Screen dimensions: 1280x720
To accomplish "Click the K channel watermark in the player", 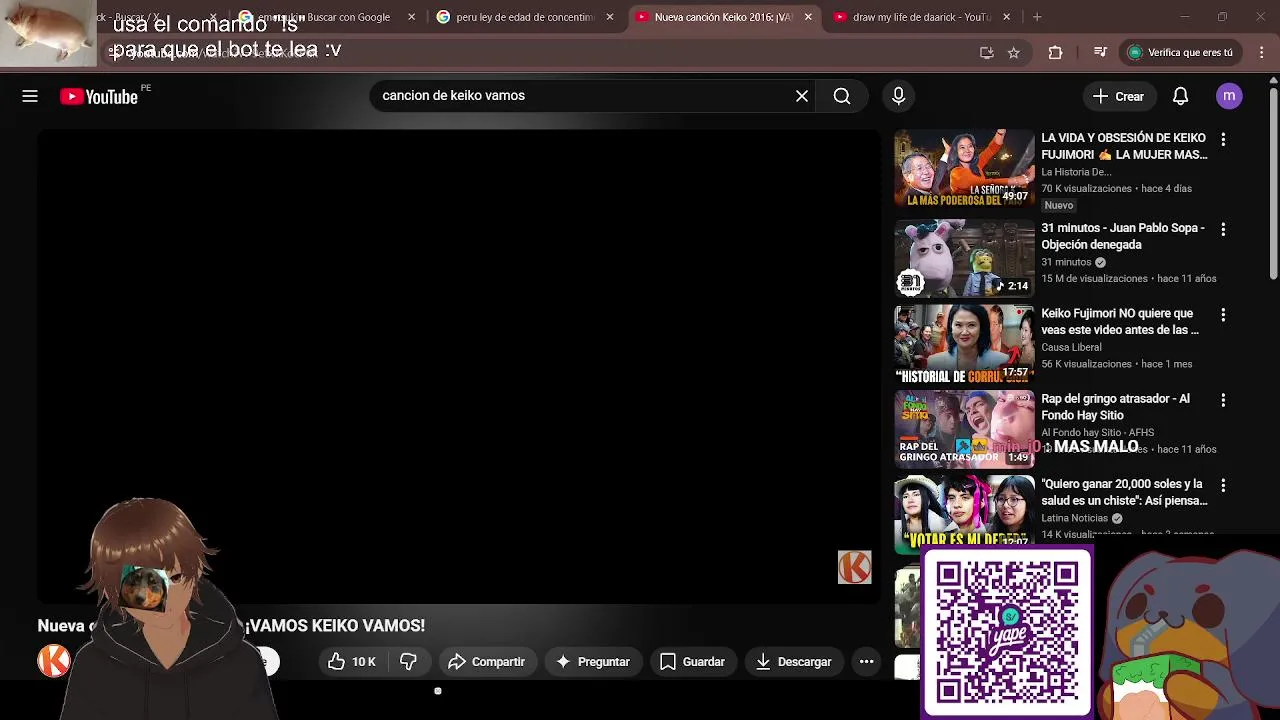I will [855, 567].
